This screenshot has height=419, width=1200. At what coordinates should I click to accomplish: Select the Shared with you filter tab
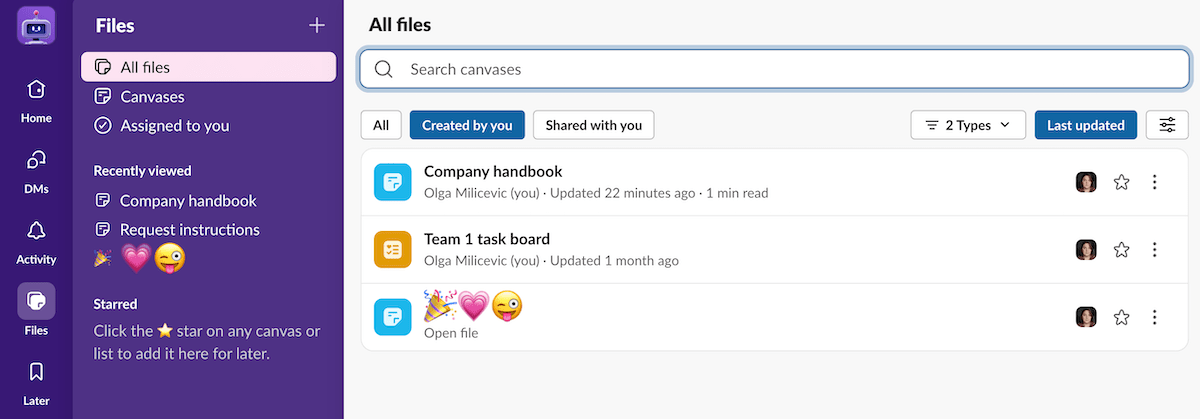point(593,125)
